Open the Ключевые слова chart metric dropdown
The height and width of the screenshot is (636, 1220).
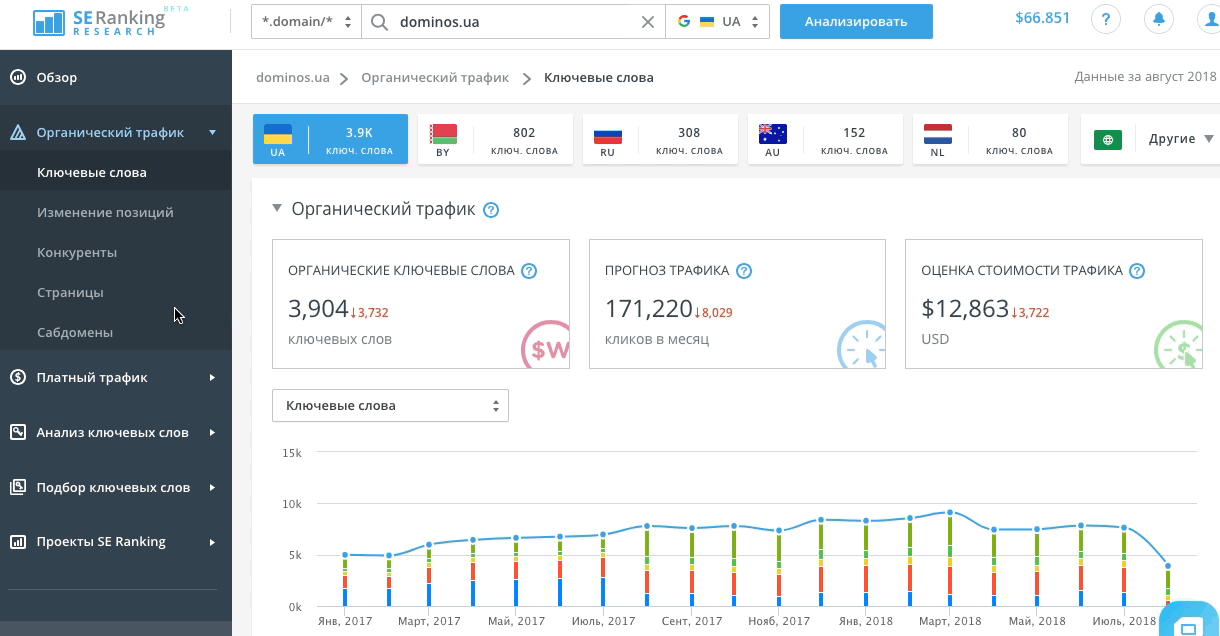point(390,406)
